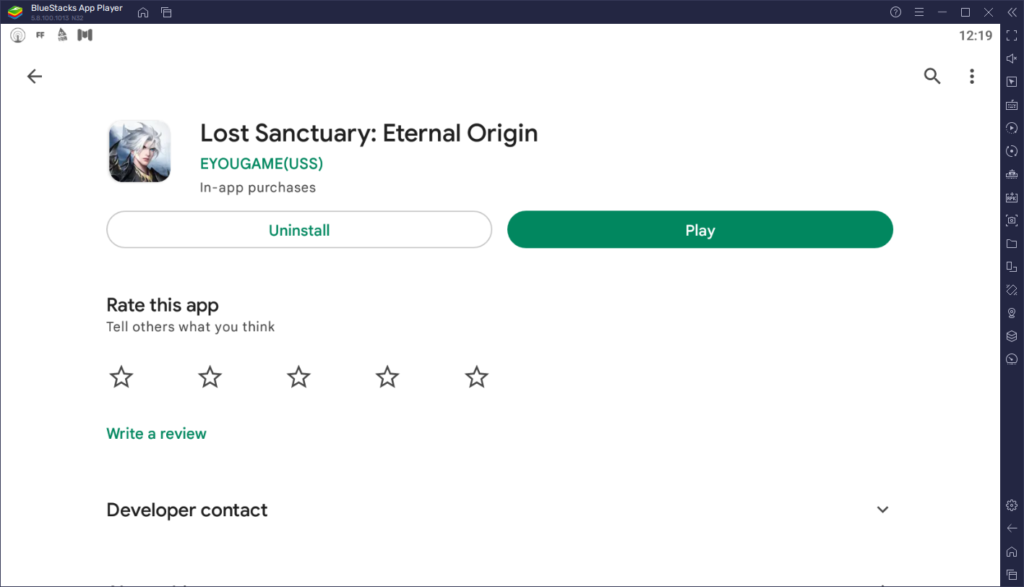
Task: Give the app a five-star rating
Action: 476,377
